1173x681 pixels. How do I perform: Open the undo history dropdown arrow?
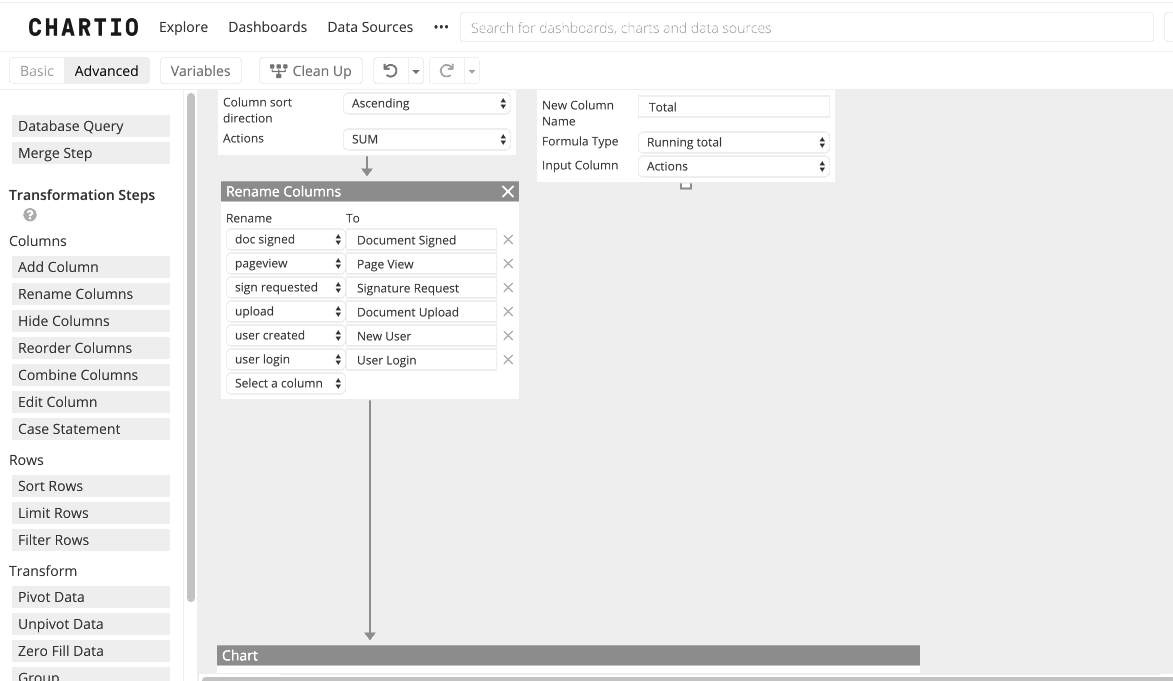[x=416, y=71]
